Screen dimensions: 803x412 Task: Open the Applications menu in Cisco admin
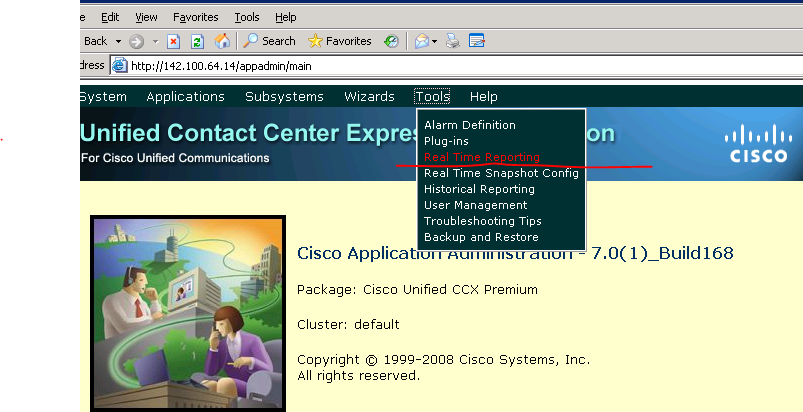tap(185, 97)
